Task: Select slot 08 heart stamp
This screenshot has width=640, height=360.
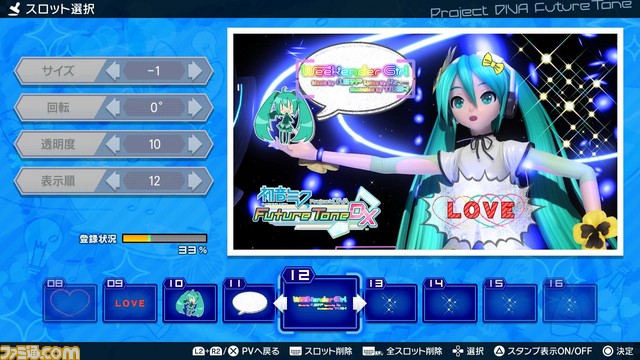Action: tap(70, 301)
